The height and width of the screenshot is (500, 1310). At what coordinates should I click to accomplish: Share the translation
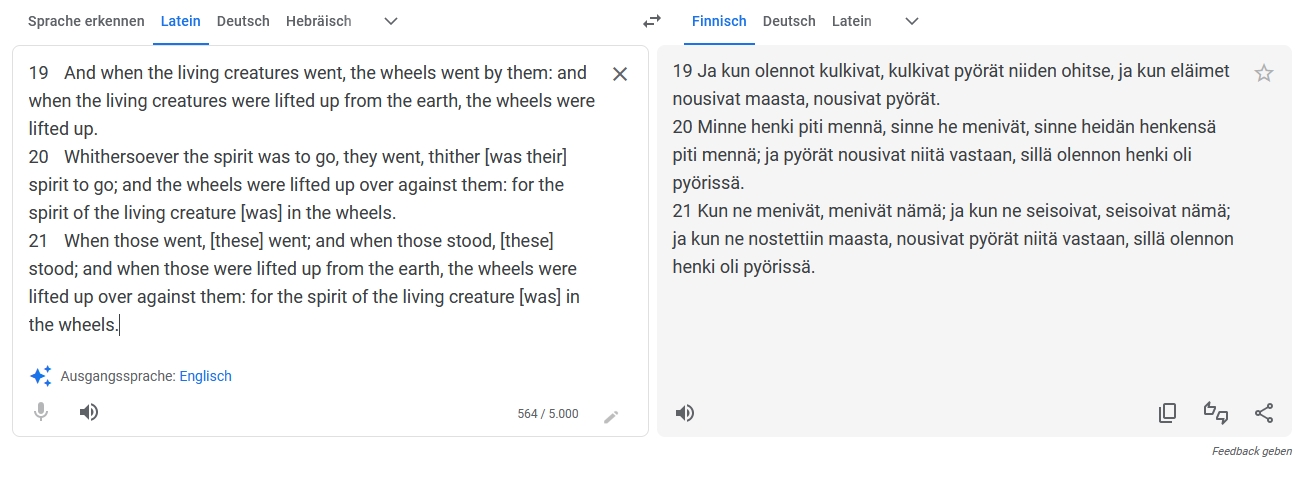tap(1264, 413)
